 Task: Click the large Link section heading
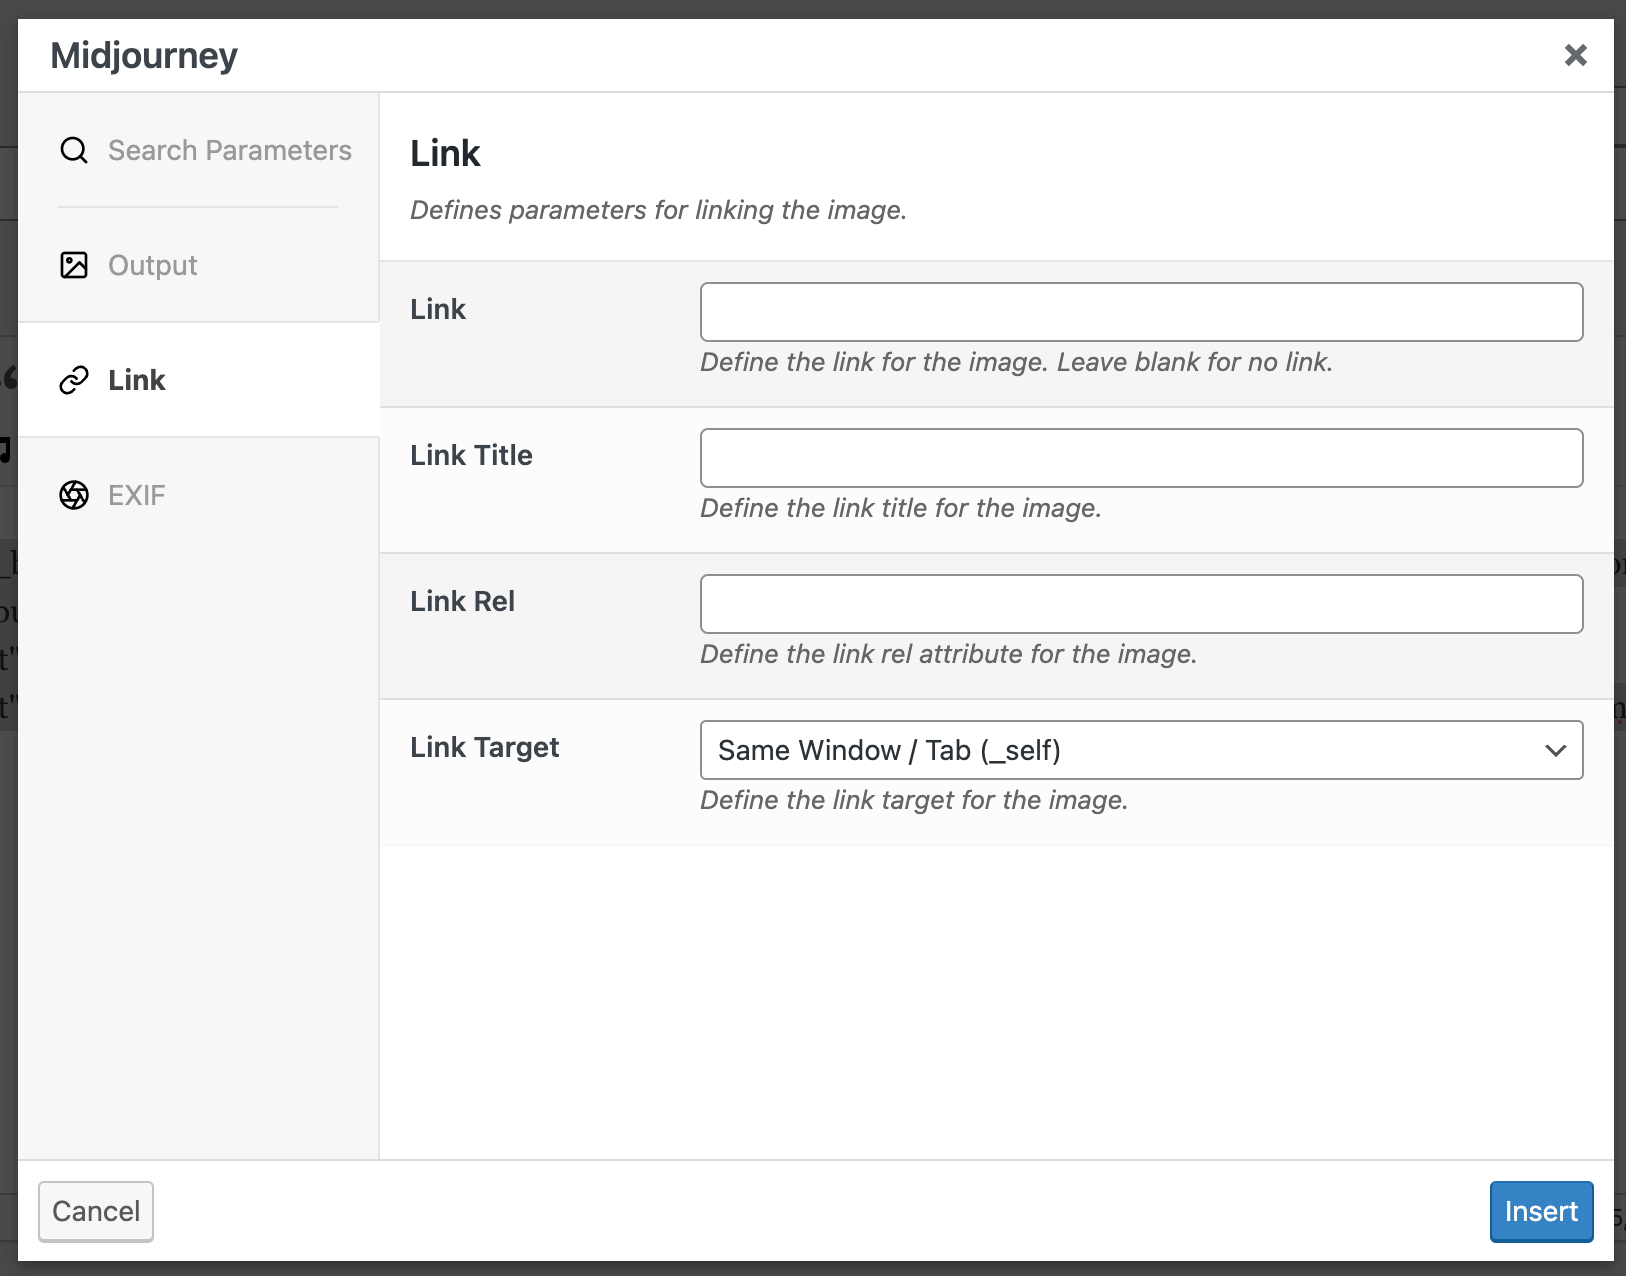click(445, 153)
